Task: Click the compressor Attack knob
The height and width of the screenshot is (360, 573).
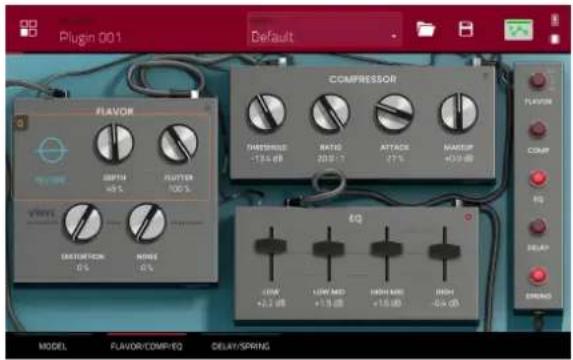Action: (395, 113)
